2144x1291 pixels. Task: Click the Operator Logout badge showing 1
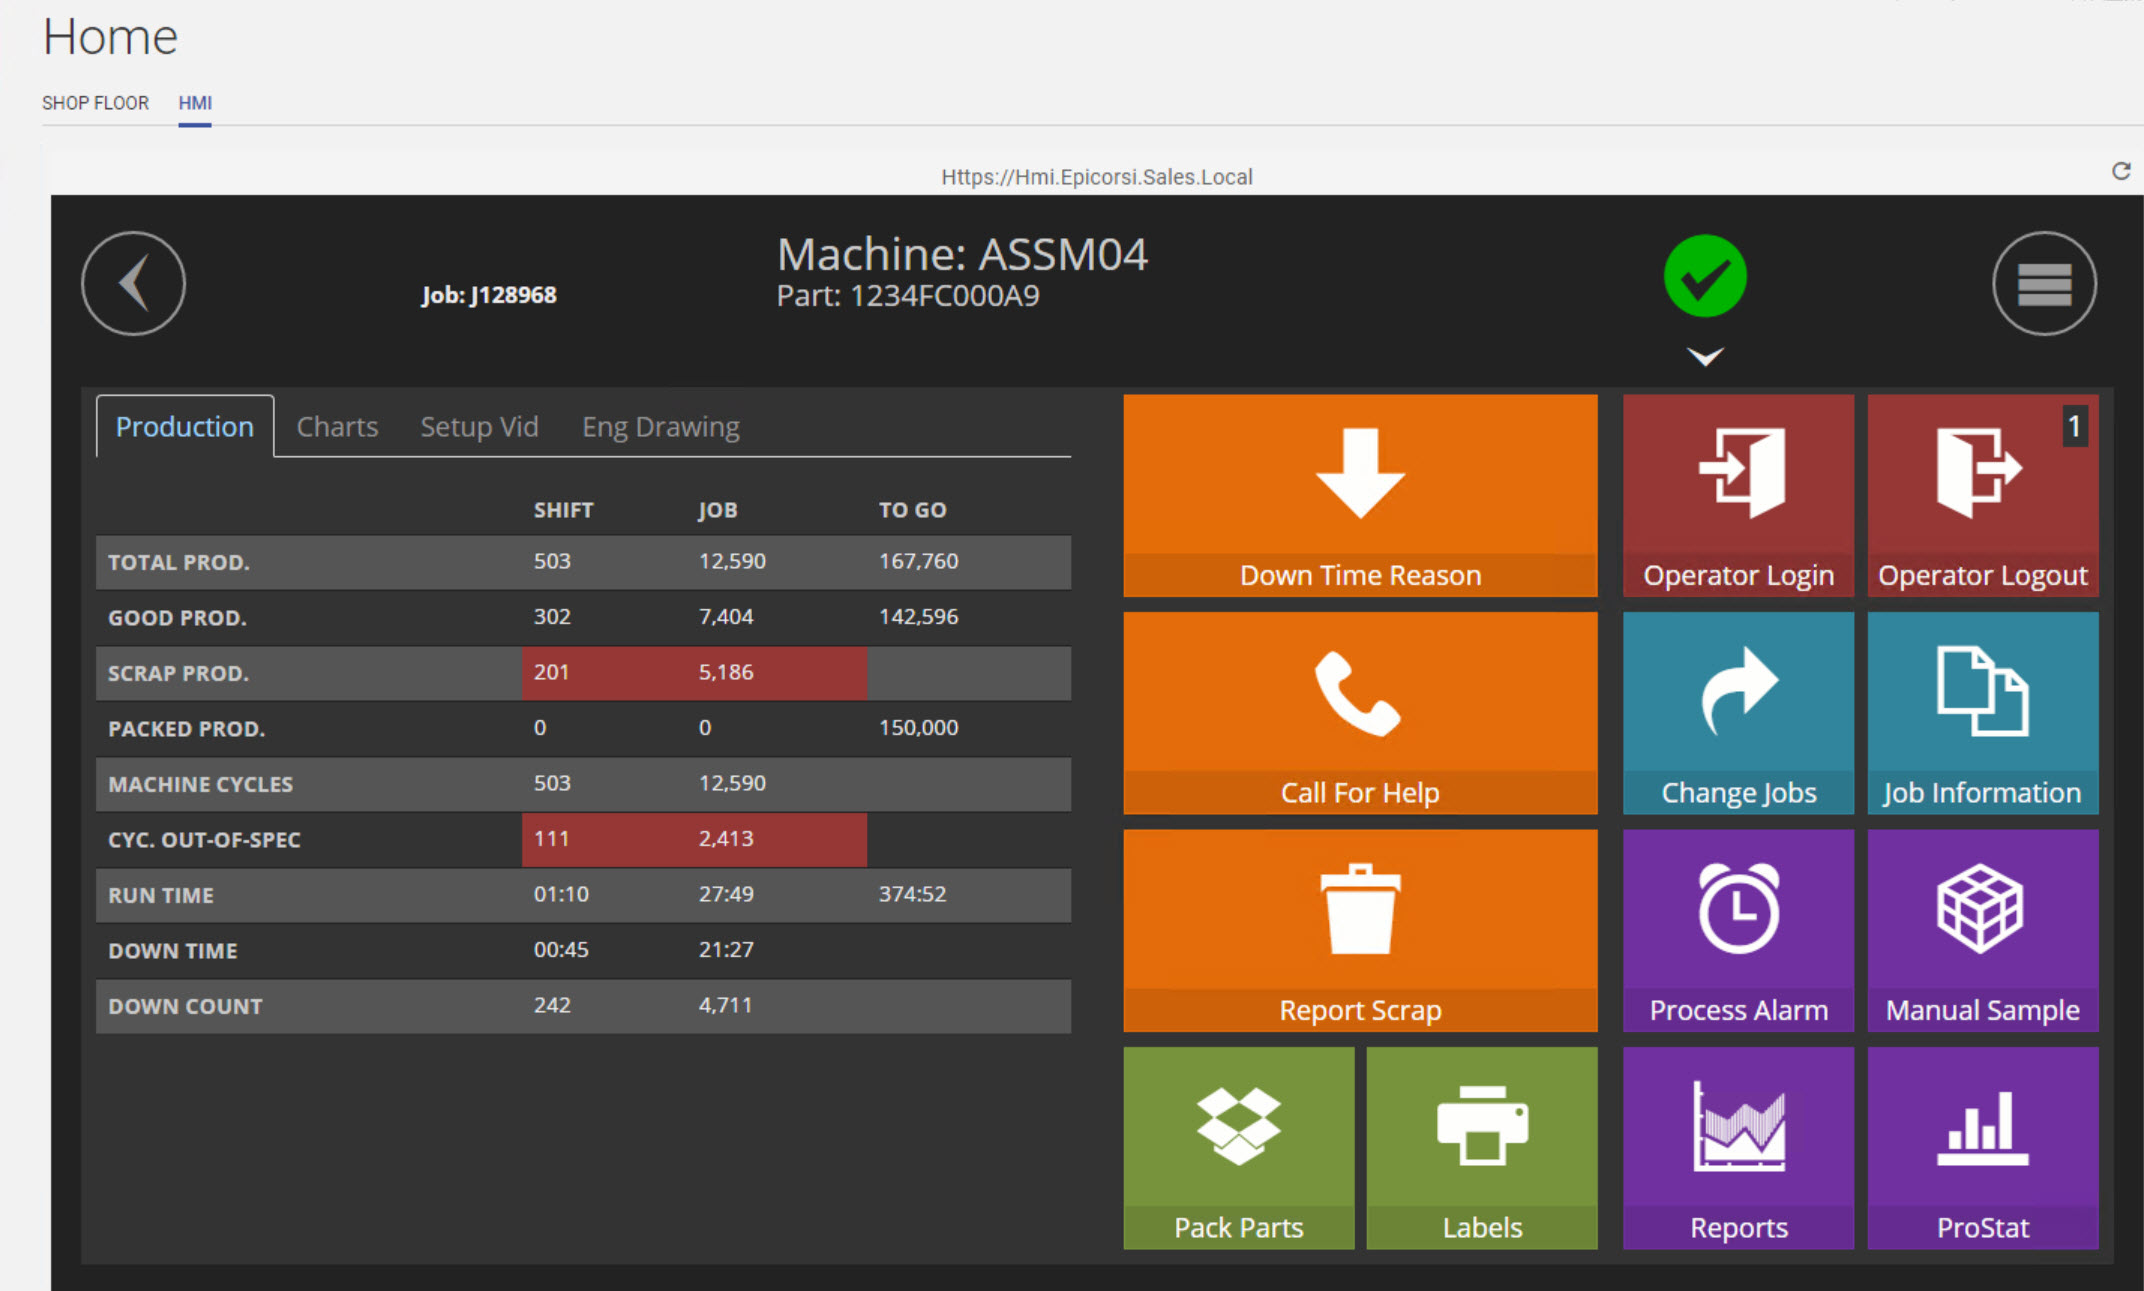tap(2075, 427)
